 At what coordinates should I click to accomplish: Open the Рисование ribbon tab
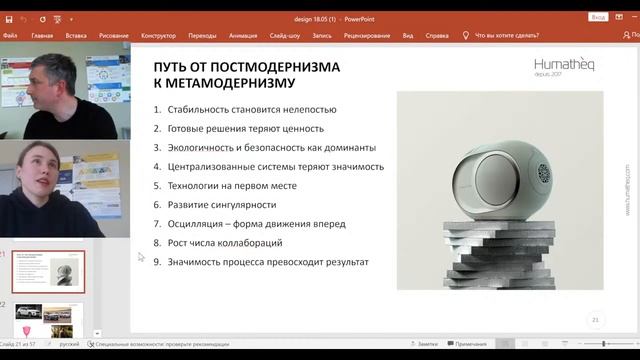click(113, 36)
